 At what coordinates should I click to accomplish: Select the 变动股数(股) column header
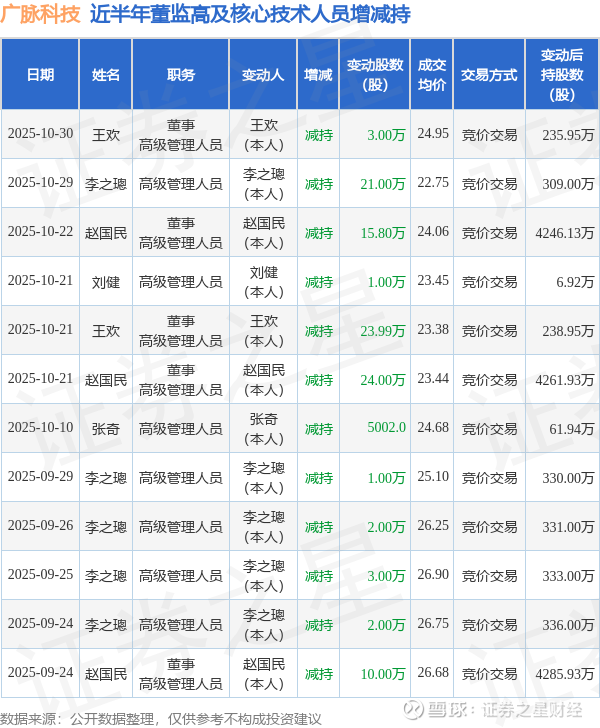(375, 75)
